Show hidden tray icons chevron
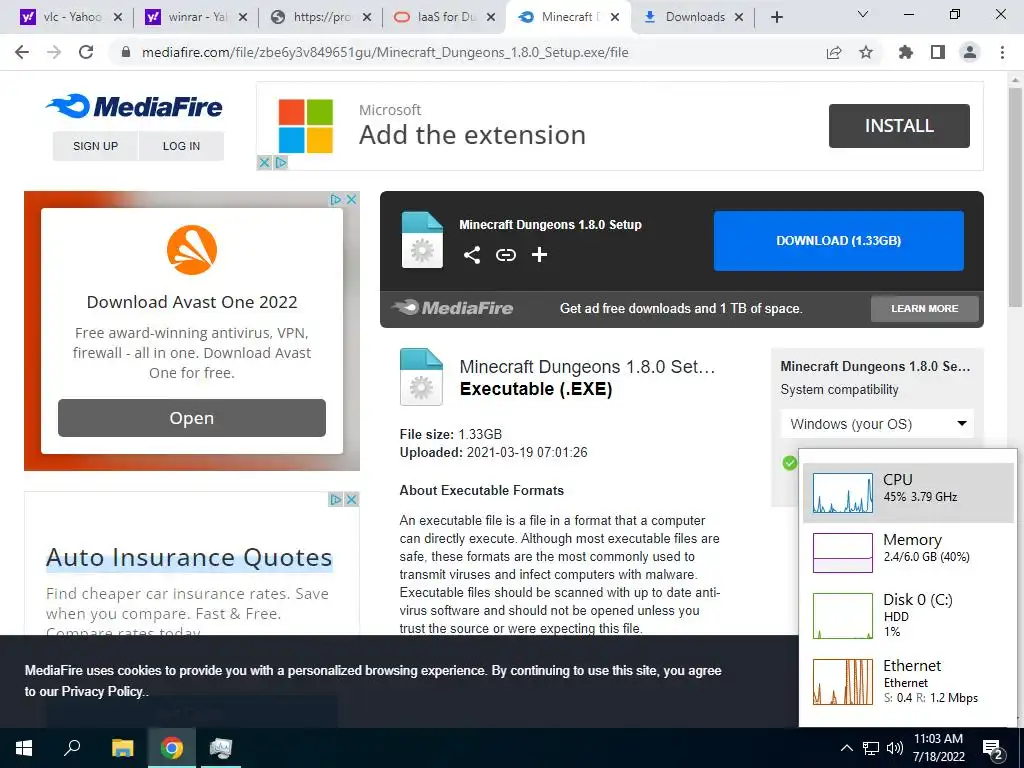This screenshot has width=1024, height=768. pyautogui.click(x=846, y=748)
